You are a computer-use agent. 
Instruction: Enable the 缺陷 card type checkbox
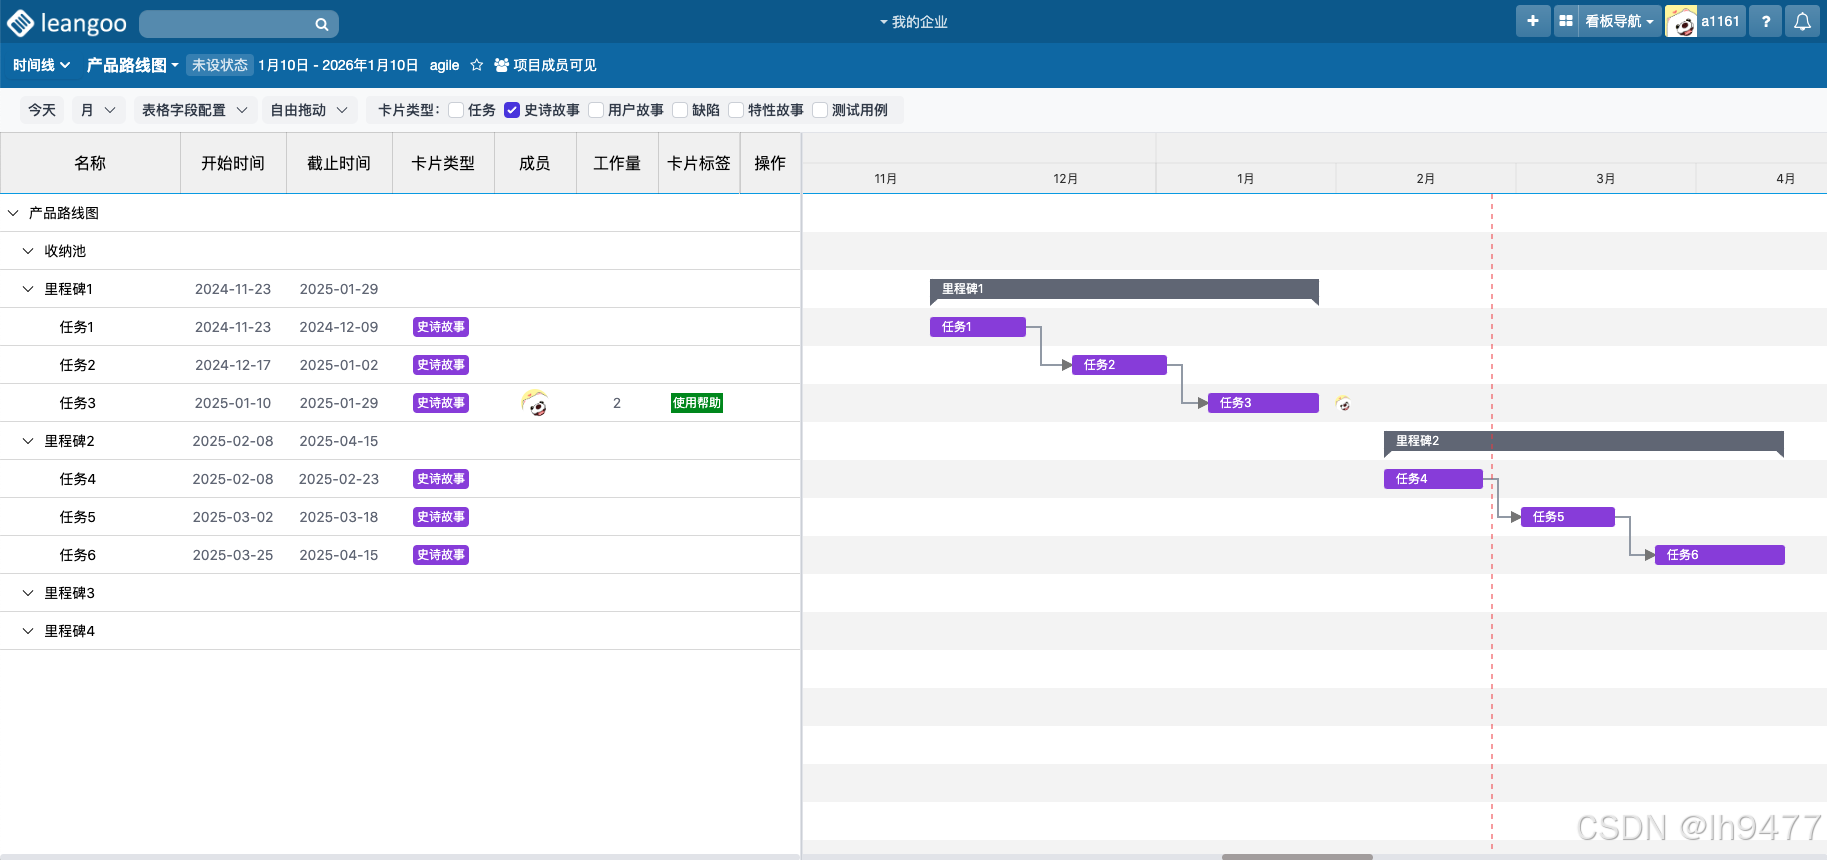pos(680,110)
